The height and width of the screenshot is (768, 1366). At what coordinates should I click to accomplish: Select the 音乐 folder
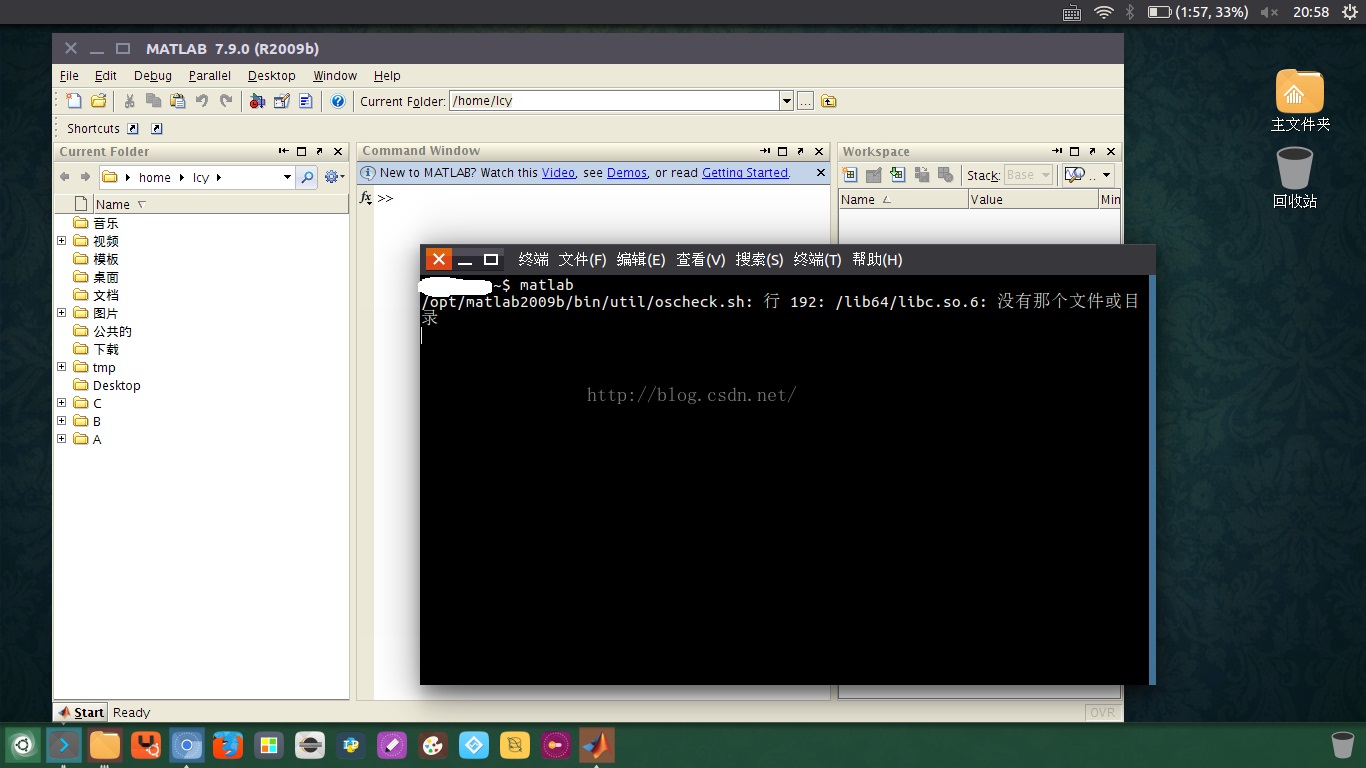tap(105, 223)
